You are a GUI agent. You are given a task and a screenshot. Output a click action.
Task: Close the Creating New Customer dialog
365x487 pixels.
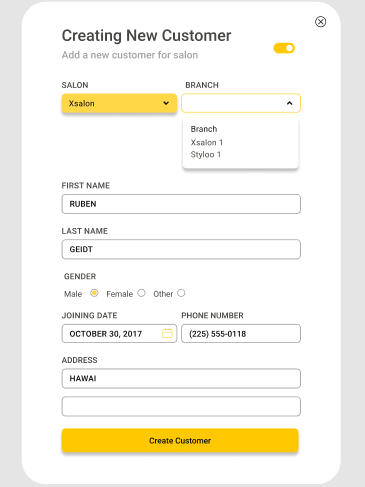(x=320, y=22)
